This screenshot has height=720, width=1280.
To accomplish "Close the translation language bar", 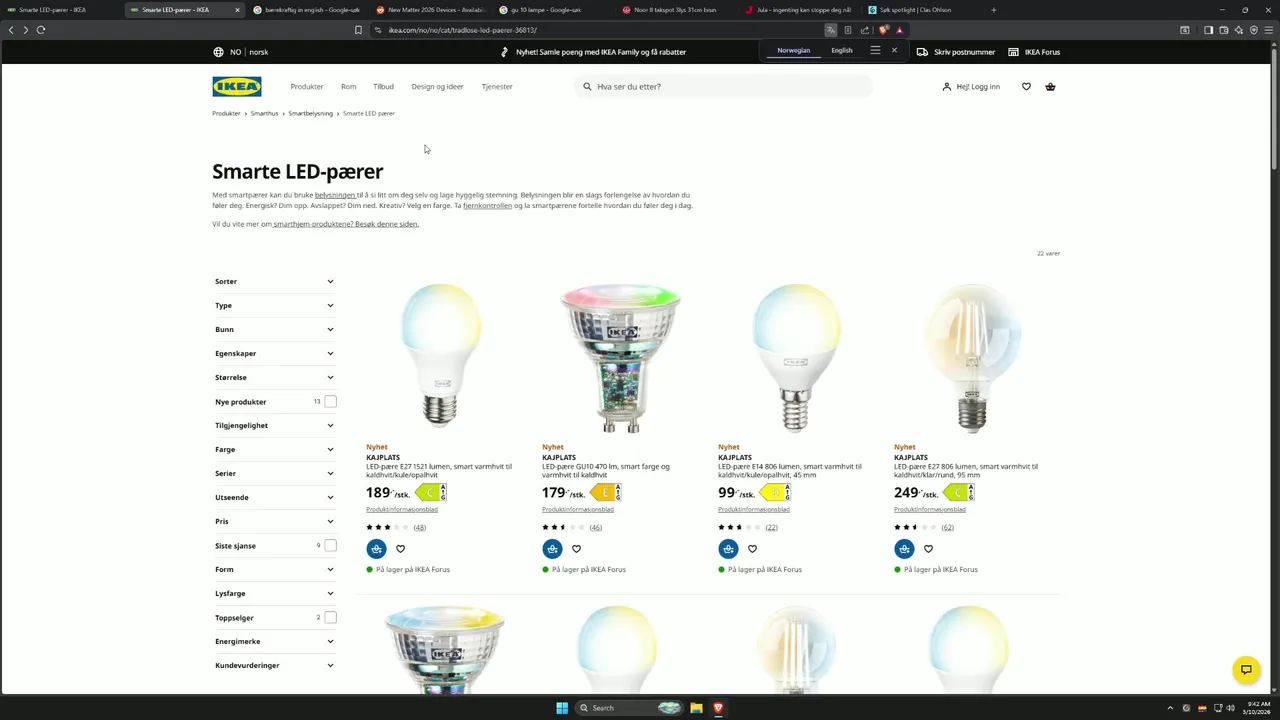I will tap(894, 50).
